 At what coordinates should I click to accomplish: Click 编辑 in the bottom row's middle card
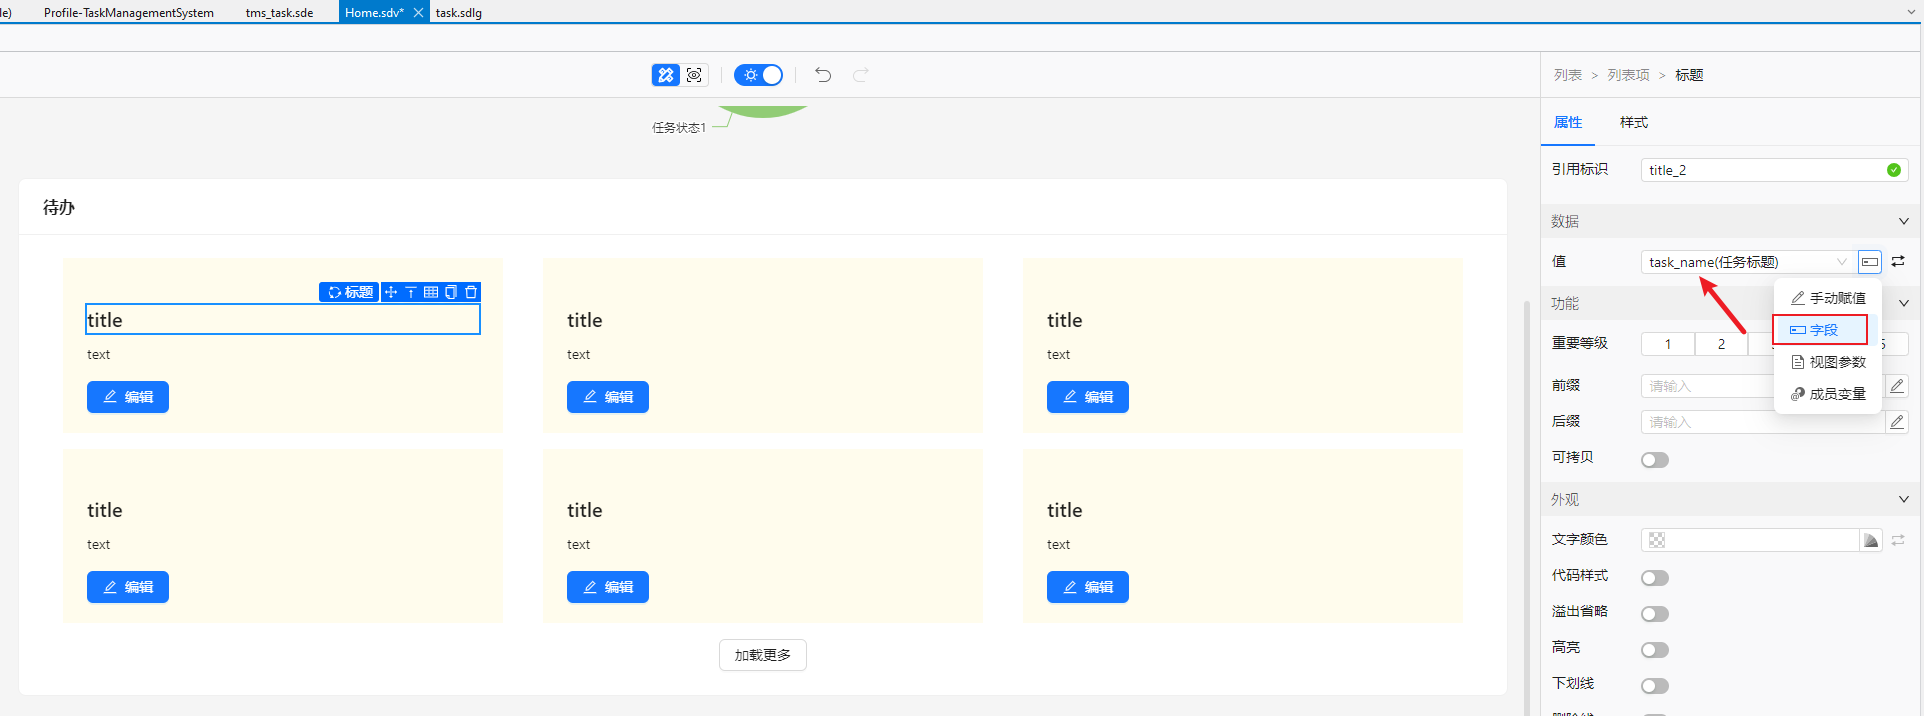click(x=608, y=587)
